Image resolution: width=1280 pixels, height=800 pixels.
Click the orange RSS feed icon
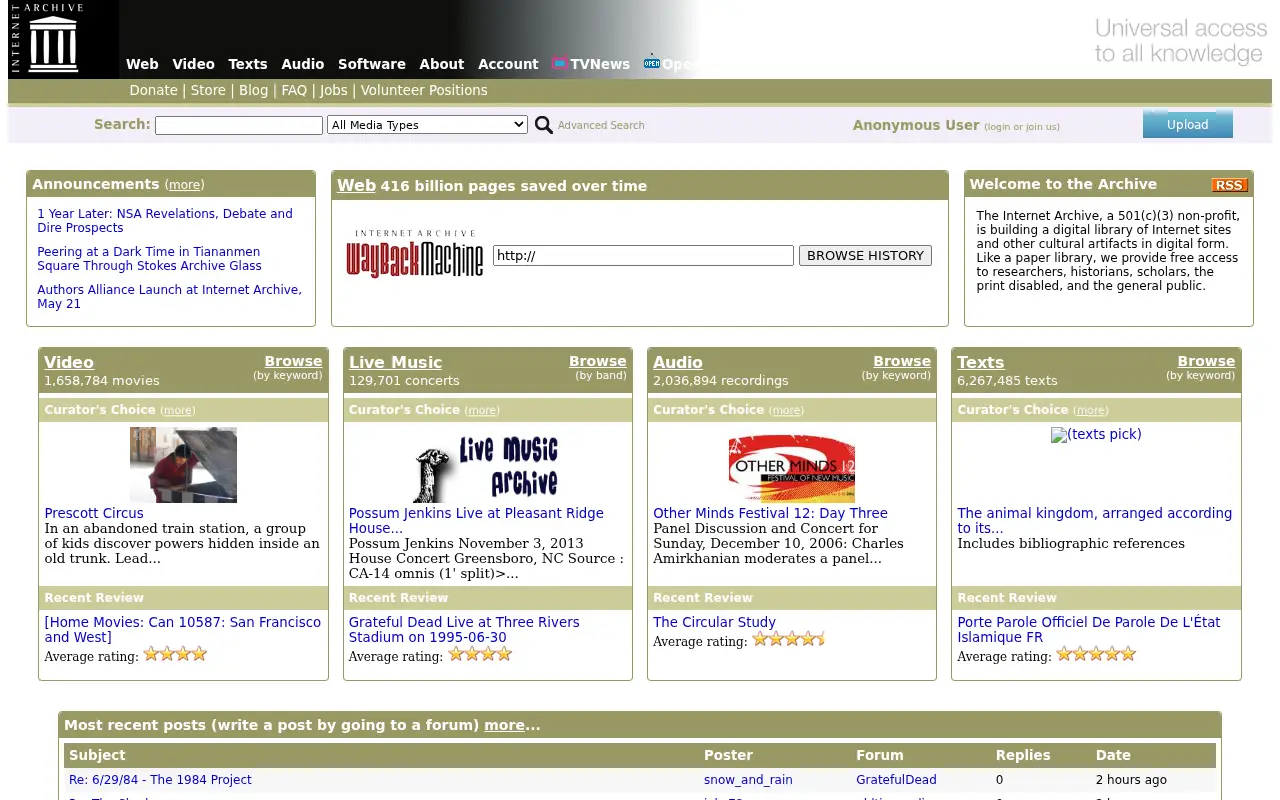(1229, 185)
